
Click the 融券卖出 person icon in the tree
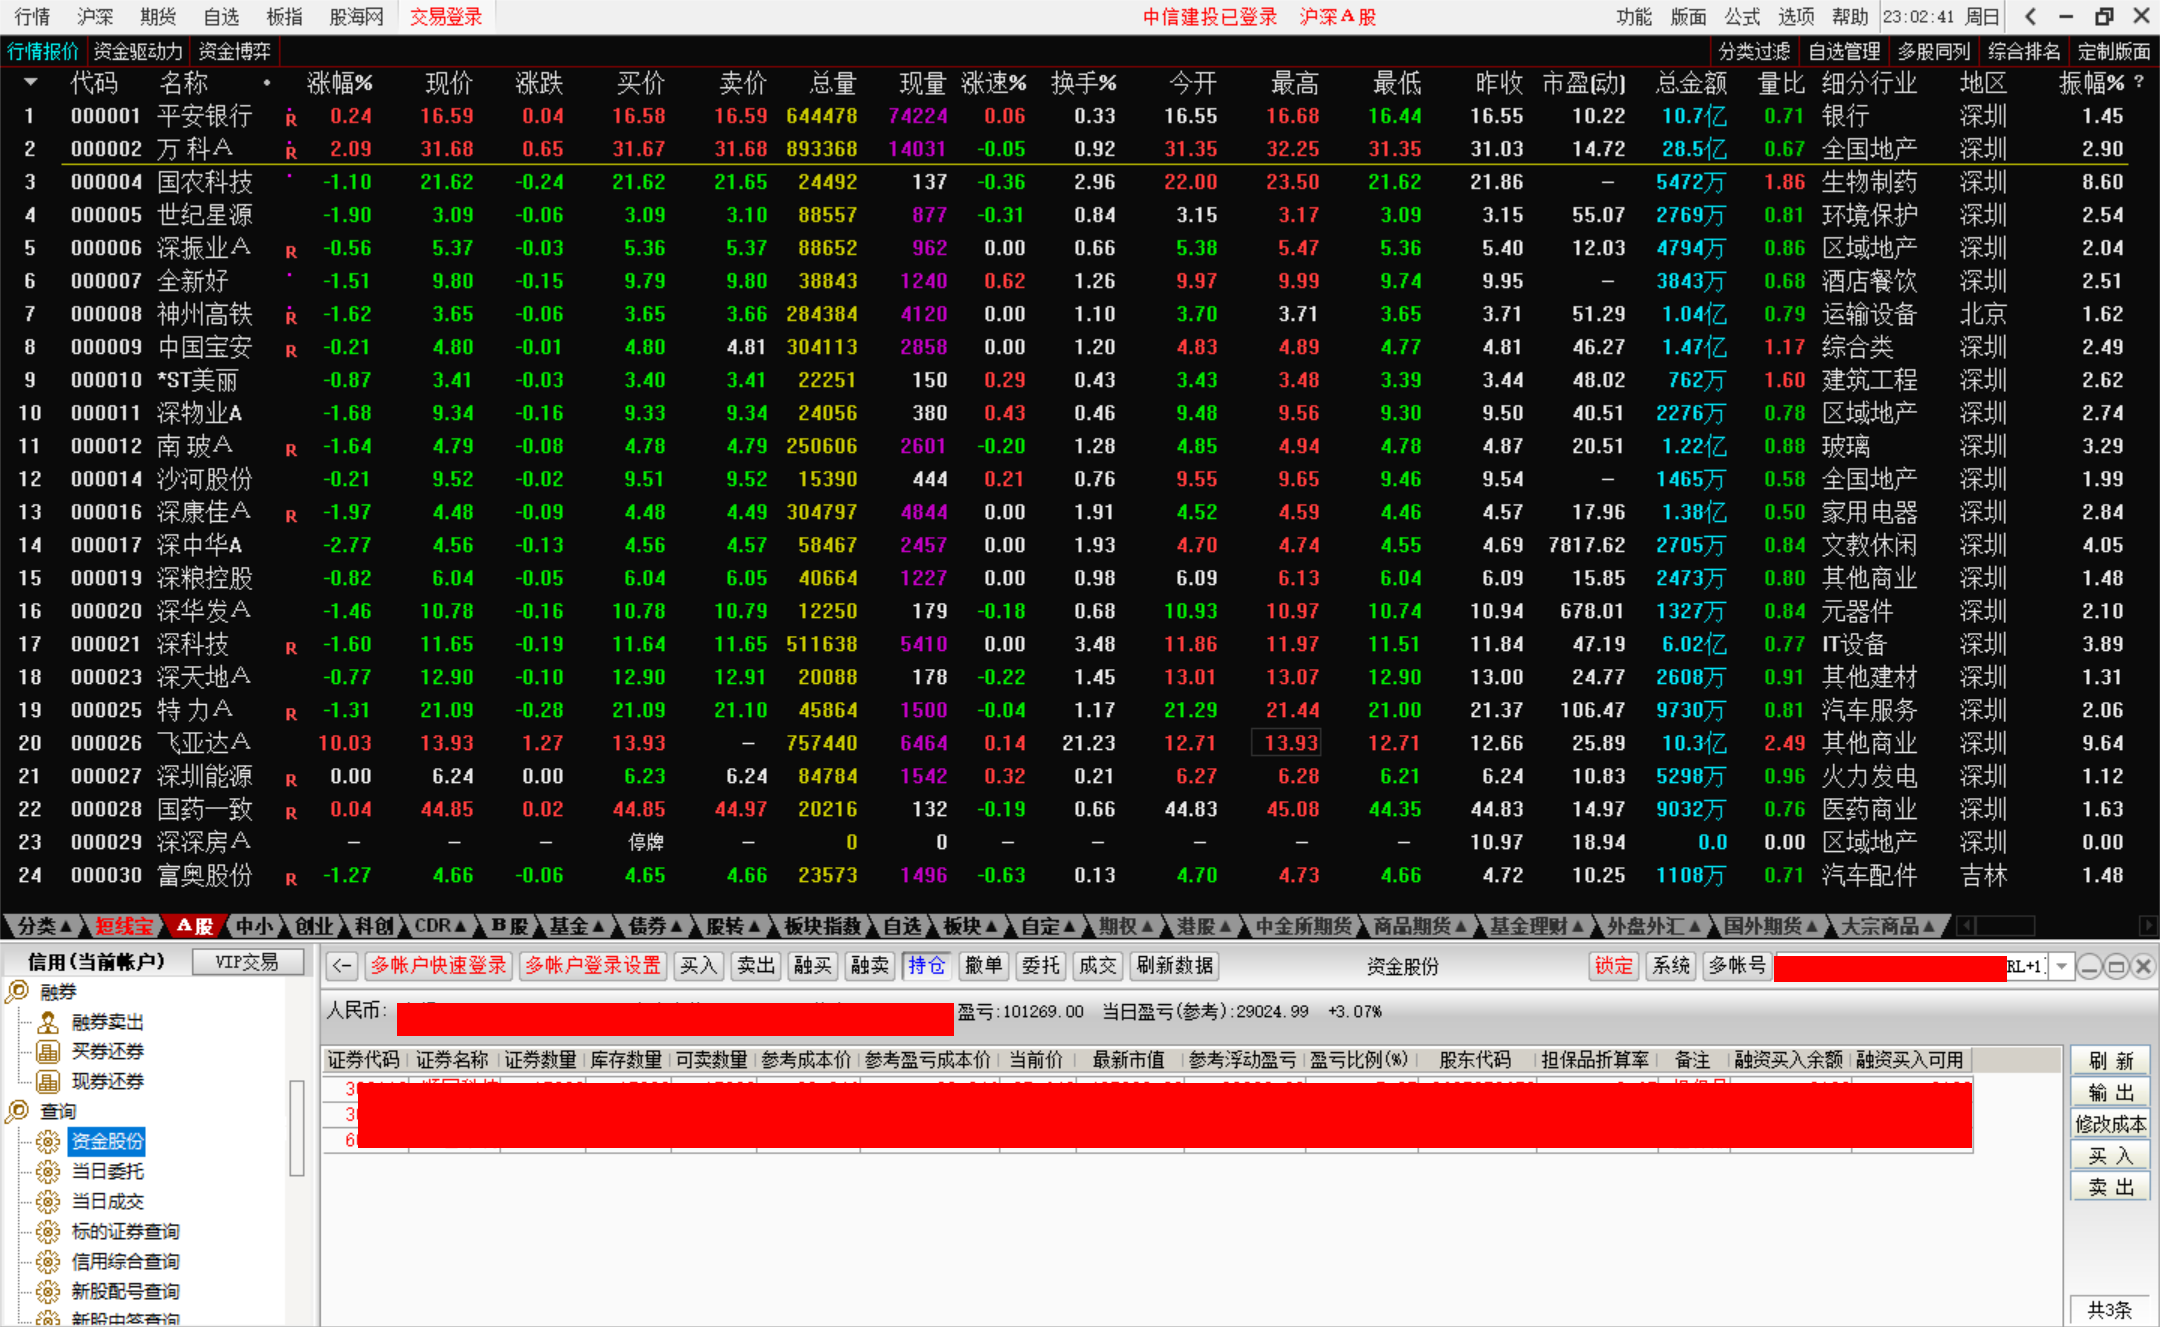(x=48, y=1021)
